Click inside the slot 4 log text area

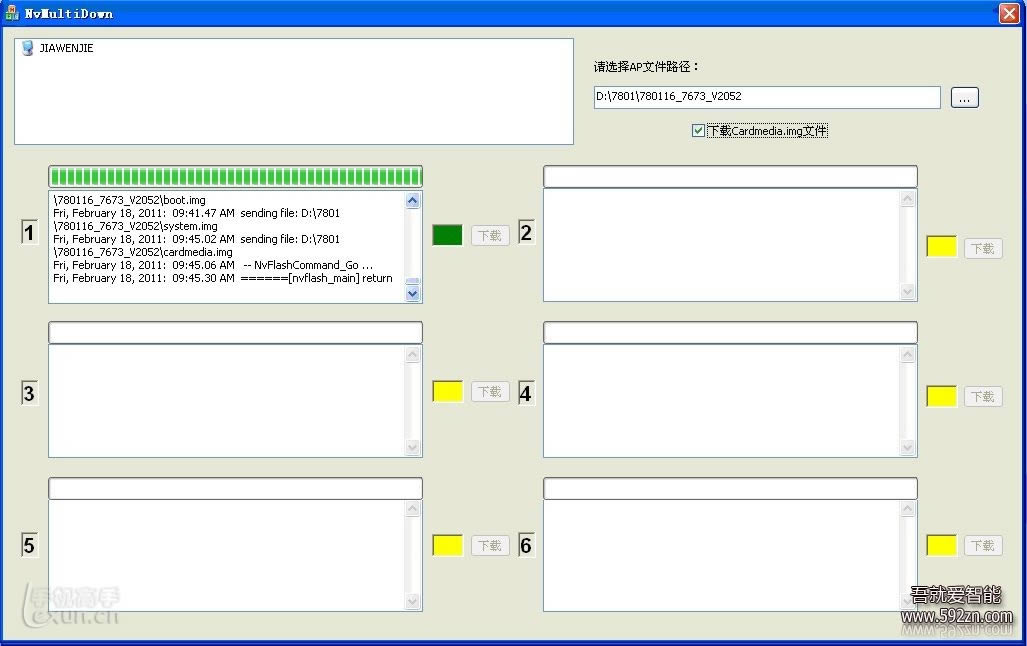(x=722, y=400)
